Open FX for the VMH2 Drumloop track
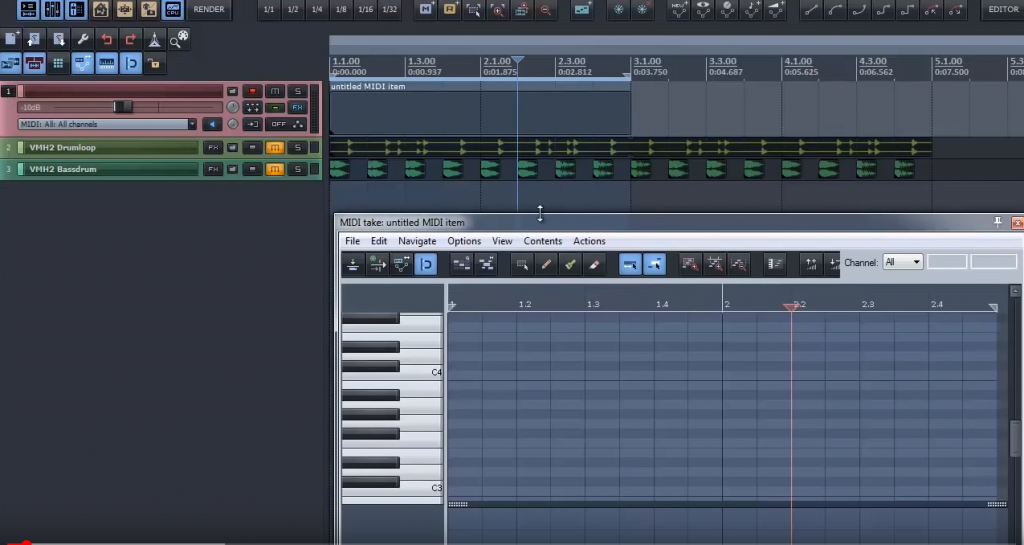1024x545 pixels. [x=213, y=148]
